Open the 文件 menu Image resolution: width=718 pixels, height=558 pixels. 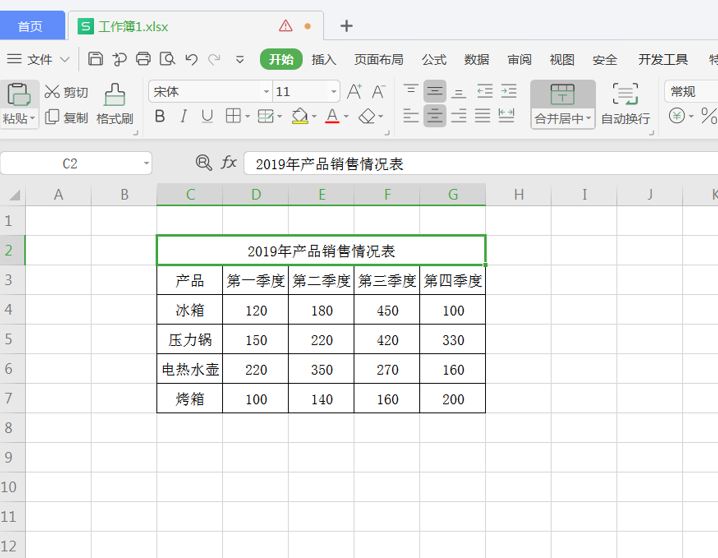(38, 60)
